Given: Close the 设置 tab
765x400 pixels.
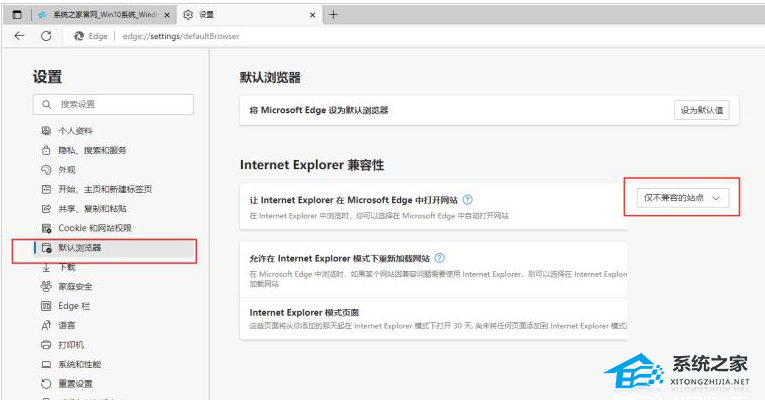Looking at the screenshot, I should coord(313,15).
